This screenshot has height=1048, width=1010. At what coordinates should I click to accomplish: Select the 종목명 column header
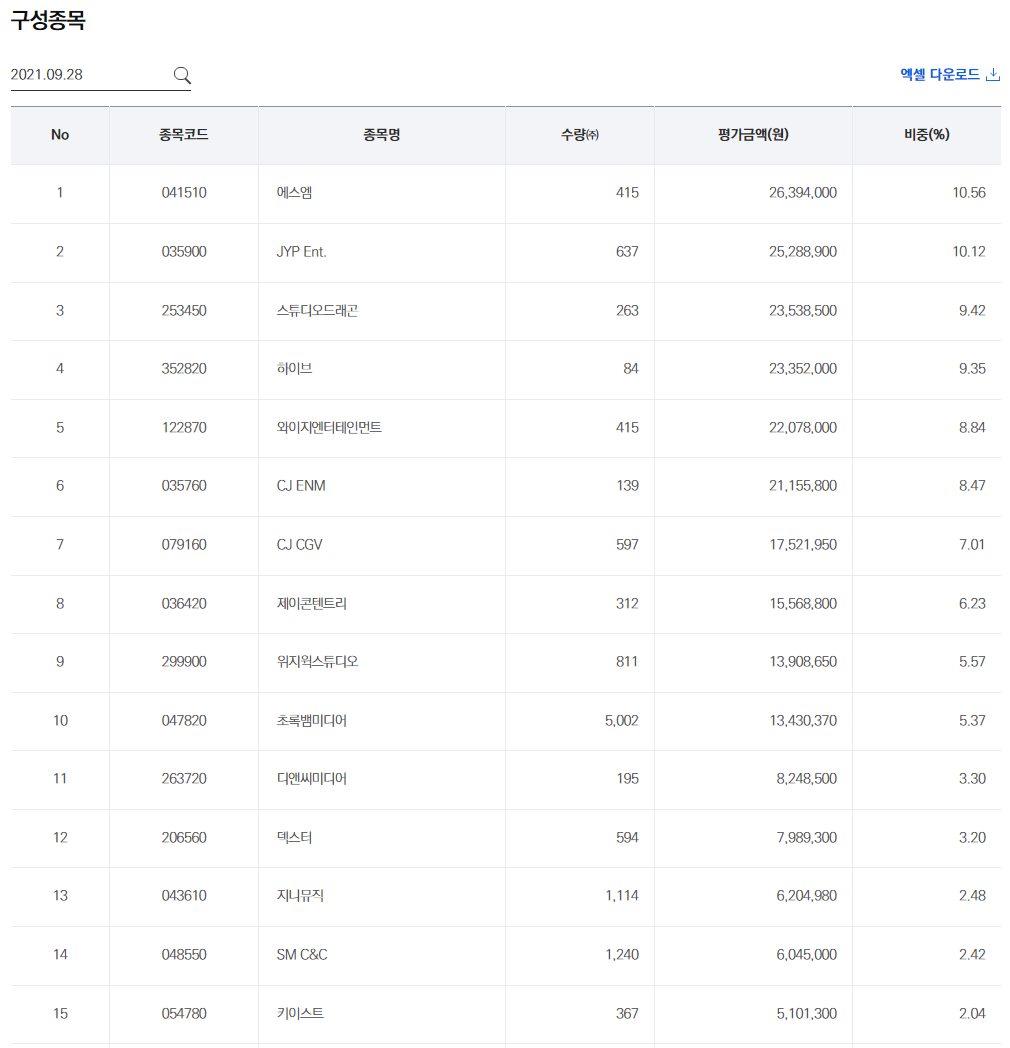coord(382,135)
